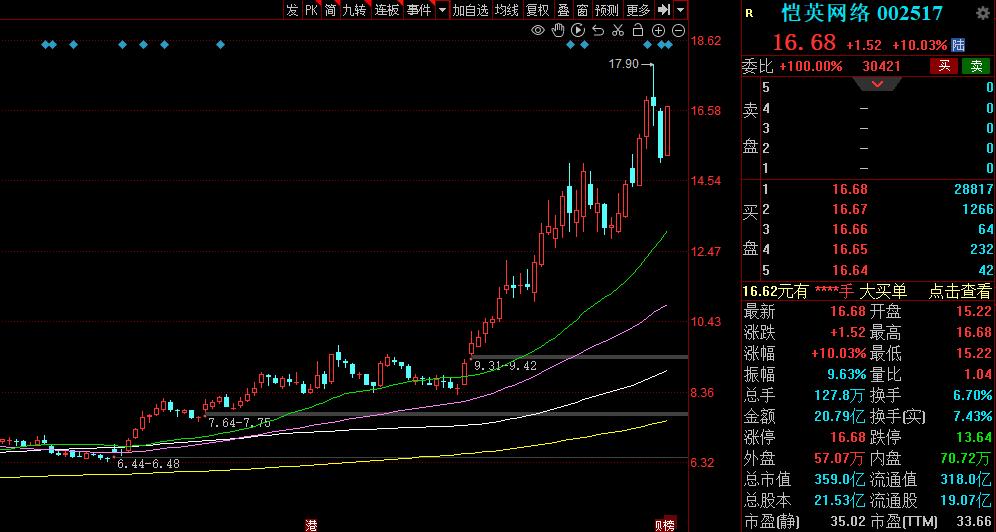Click bid level 4 price 16.65
Image resolution: width=996 pixels, height=532 pixels.
click(x=849, y=249)
